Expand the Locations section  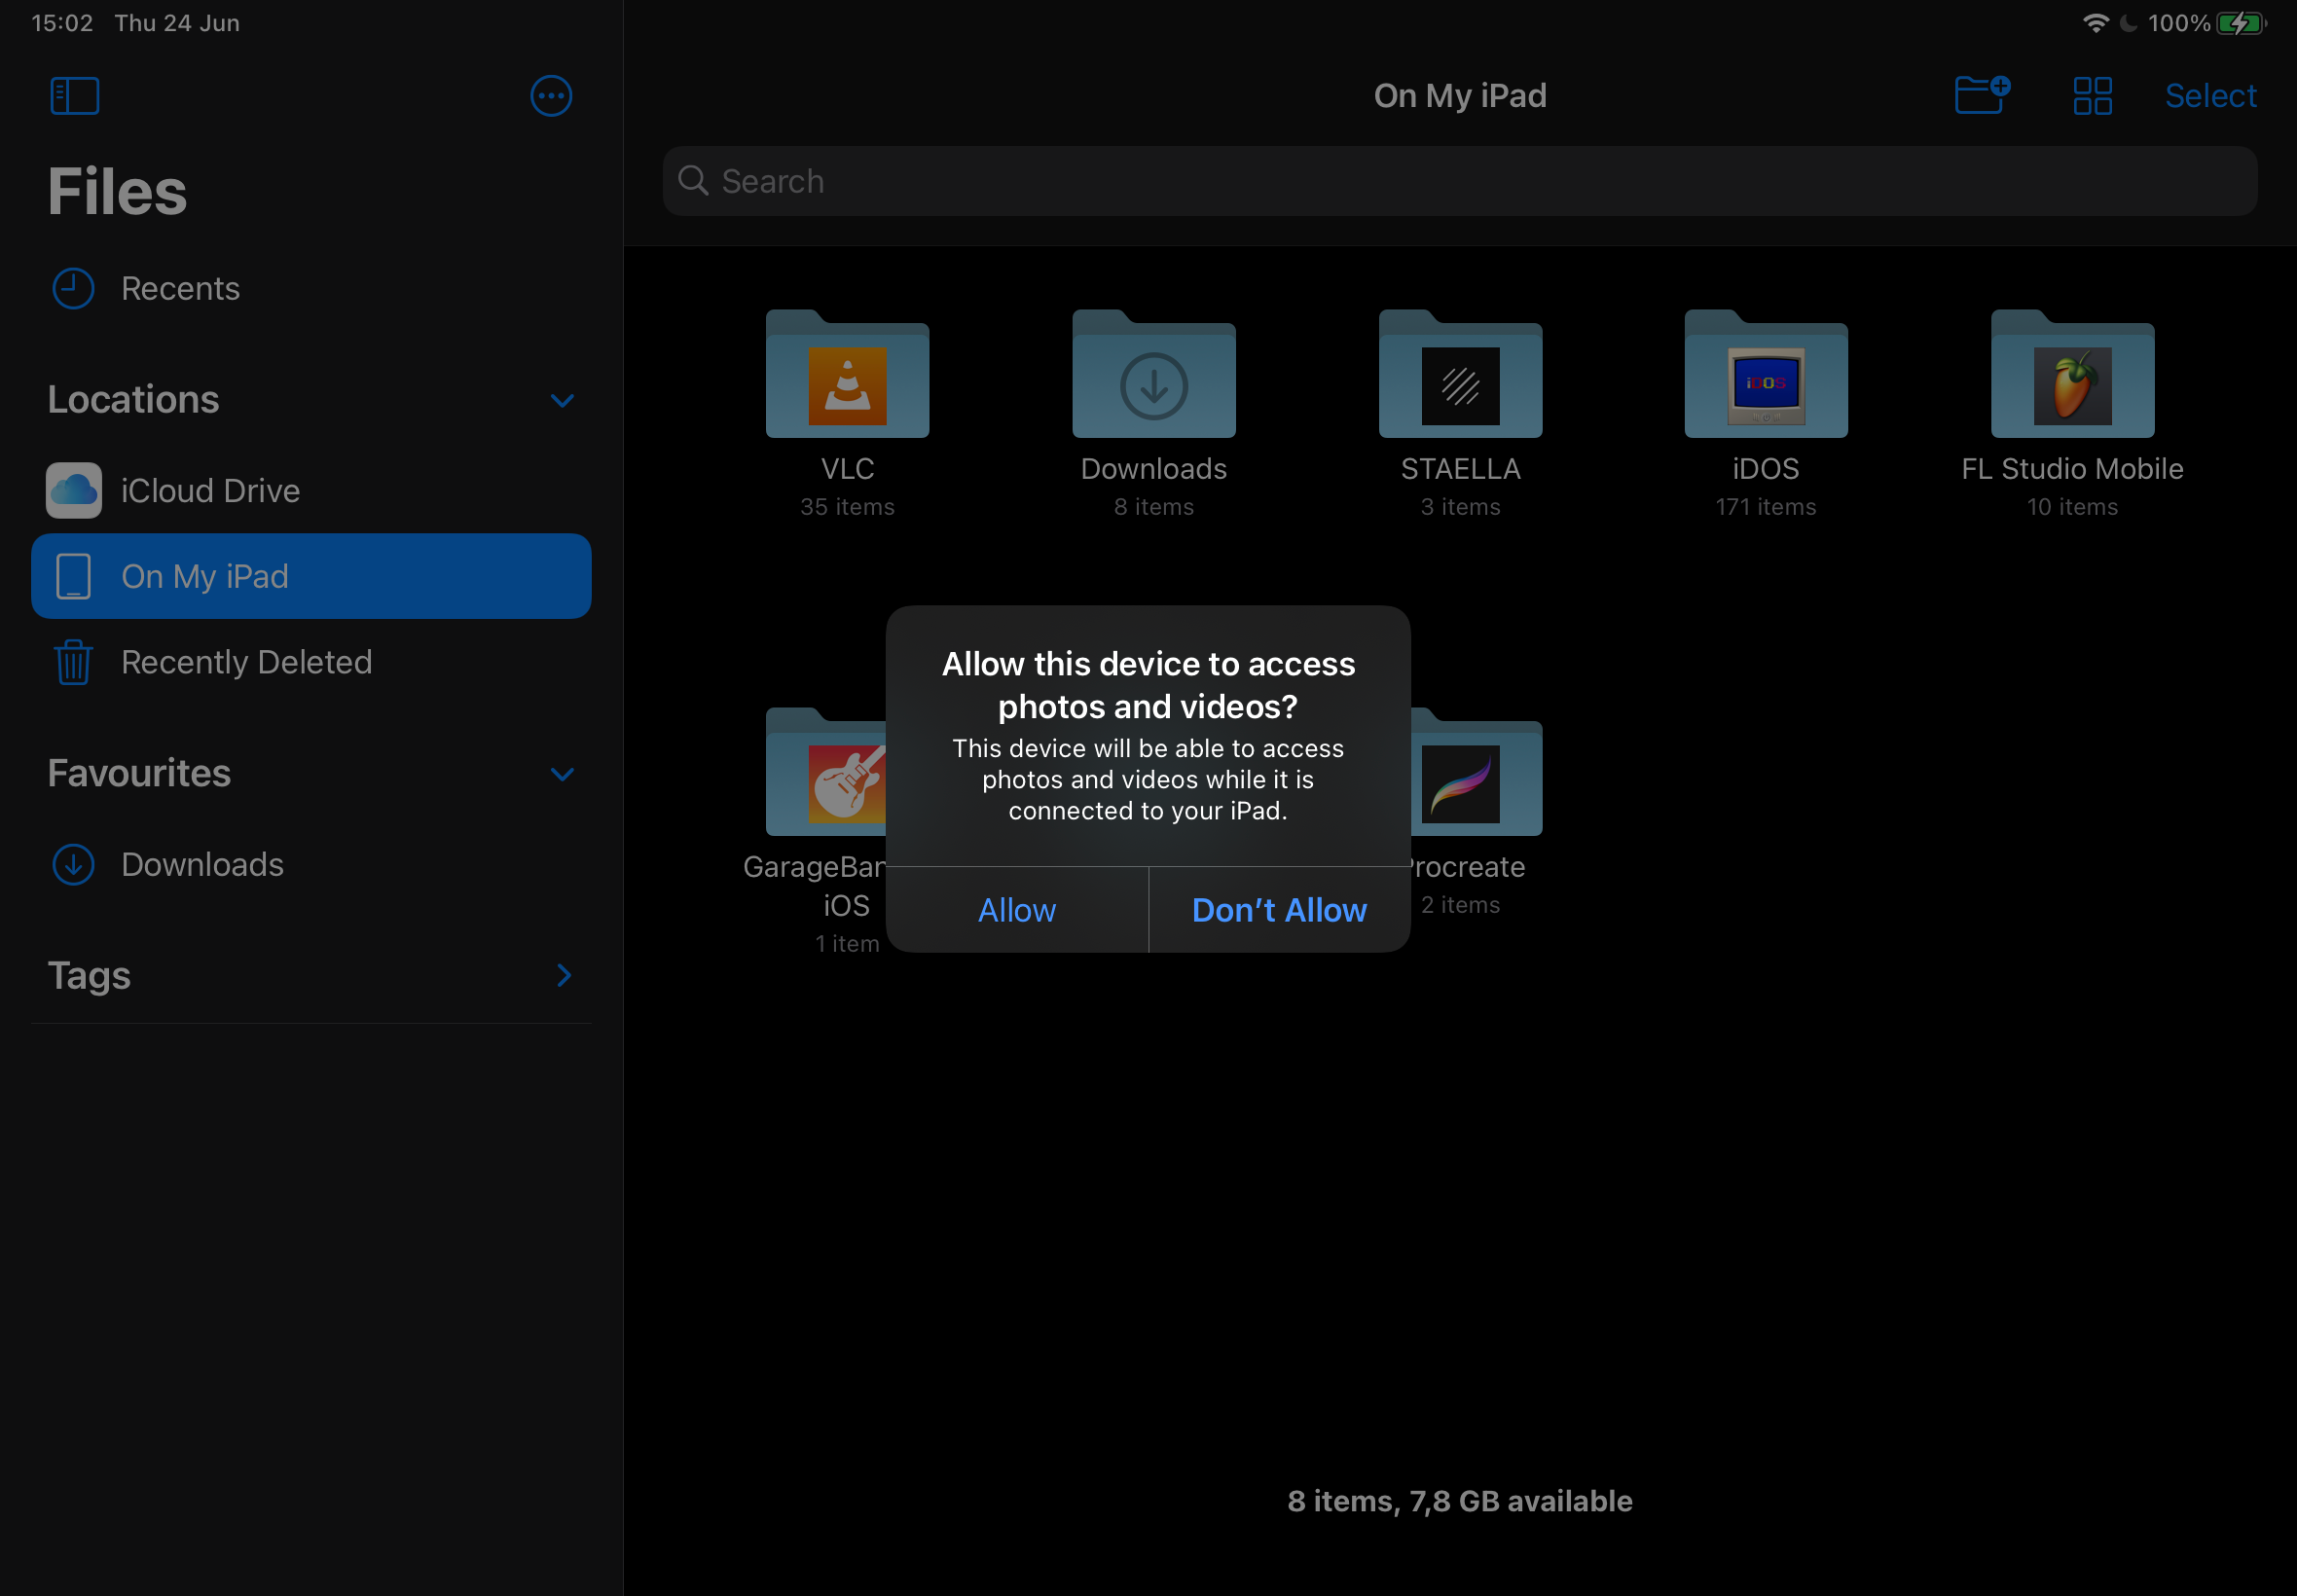pyautogui.click(x=562, y=398)
